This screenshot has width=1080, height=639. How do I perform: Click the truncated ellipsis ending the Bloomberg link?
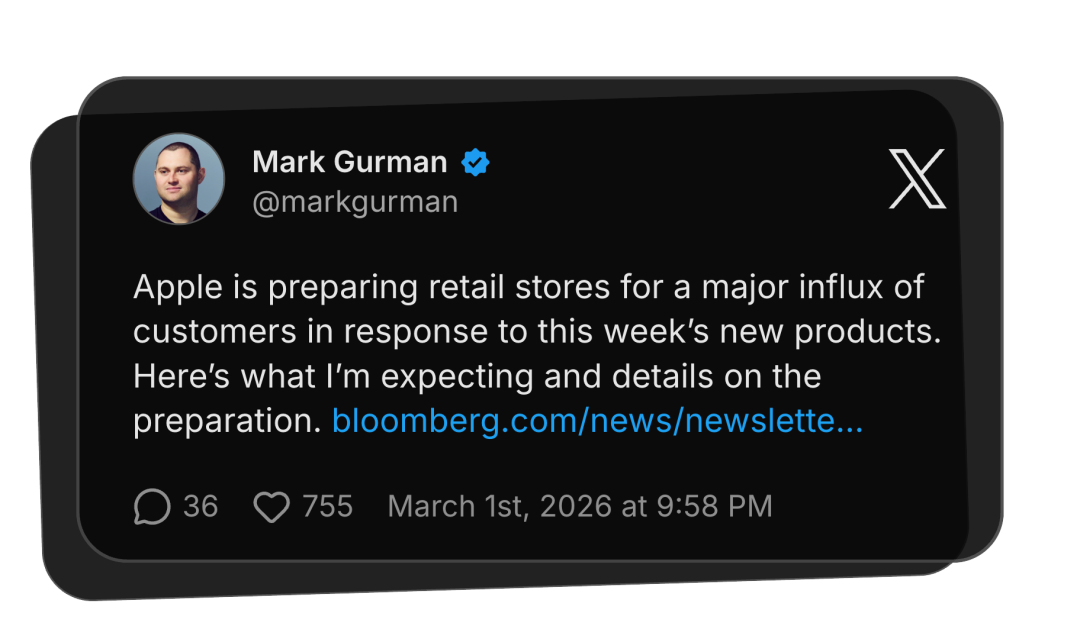tap(848, 423)
